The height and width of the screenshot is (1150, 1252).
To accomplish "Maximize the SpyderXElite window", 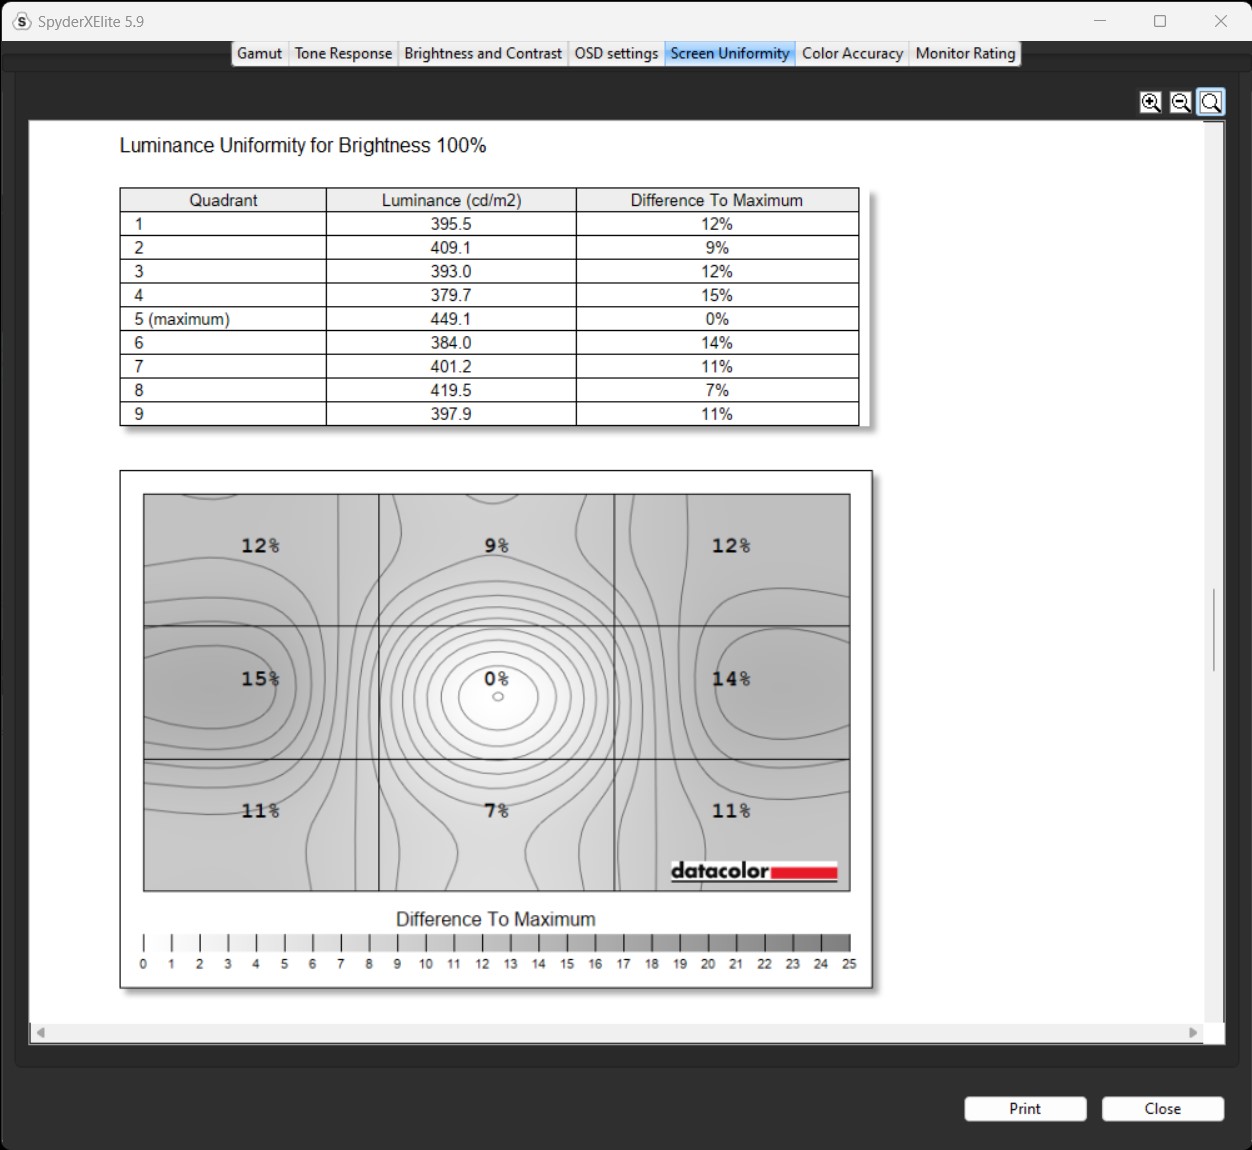I will click(x=1160, y=21).
